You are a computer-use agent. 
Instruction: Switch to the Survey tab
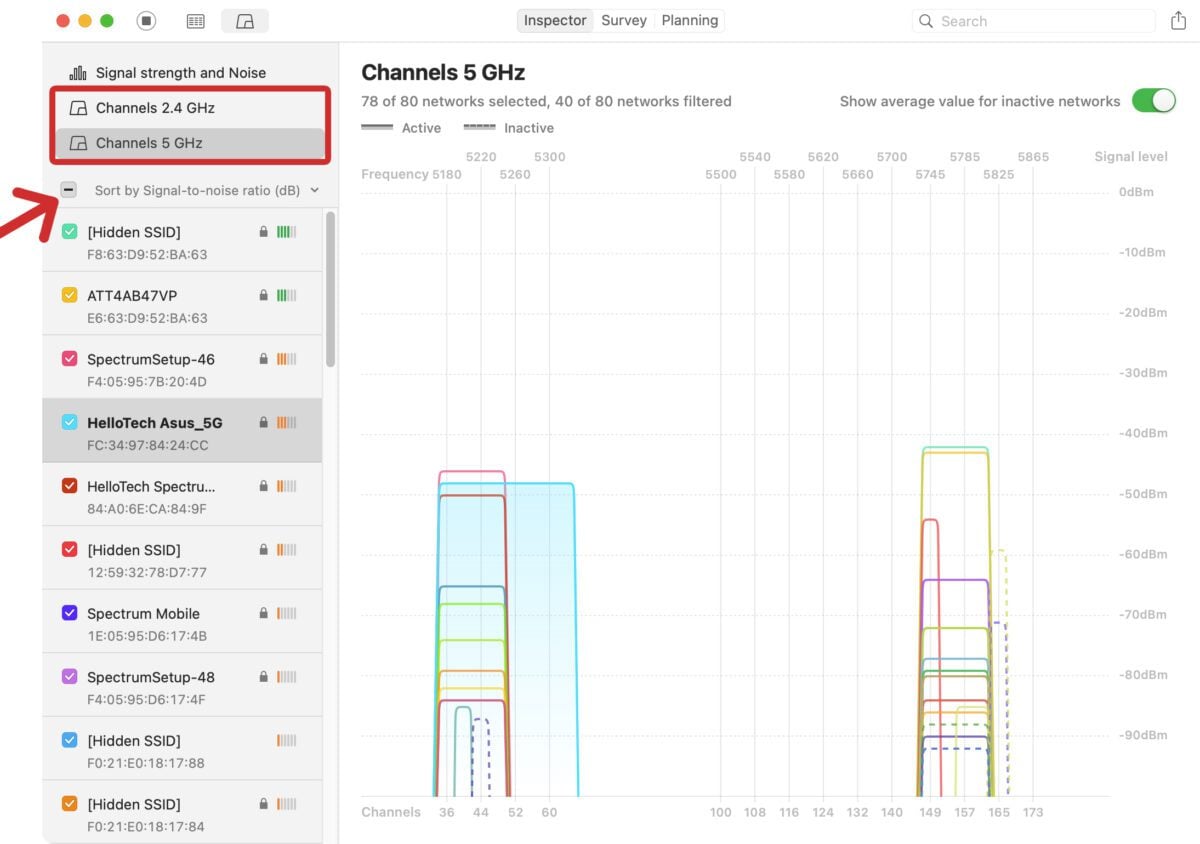(x=623, y=20)
